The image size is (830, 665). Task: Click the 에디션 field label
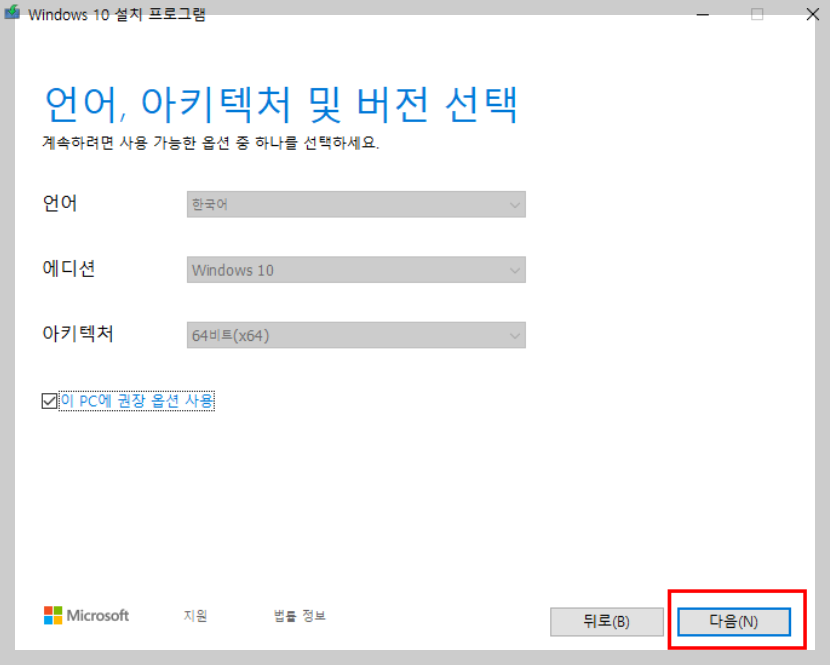69,268
